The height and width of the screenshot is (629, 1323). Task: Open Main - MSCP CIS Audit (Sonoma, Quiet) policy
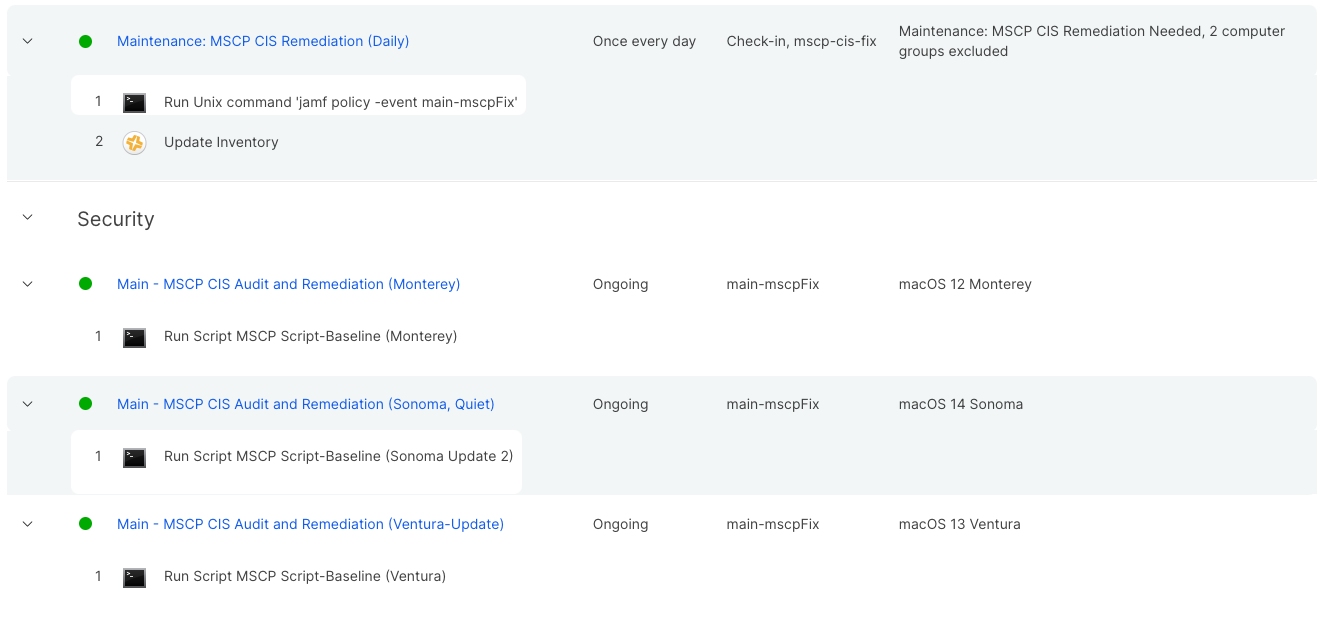coord(305,404)
